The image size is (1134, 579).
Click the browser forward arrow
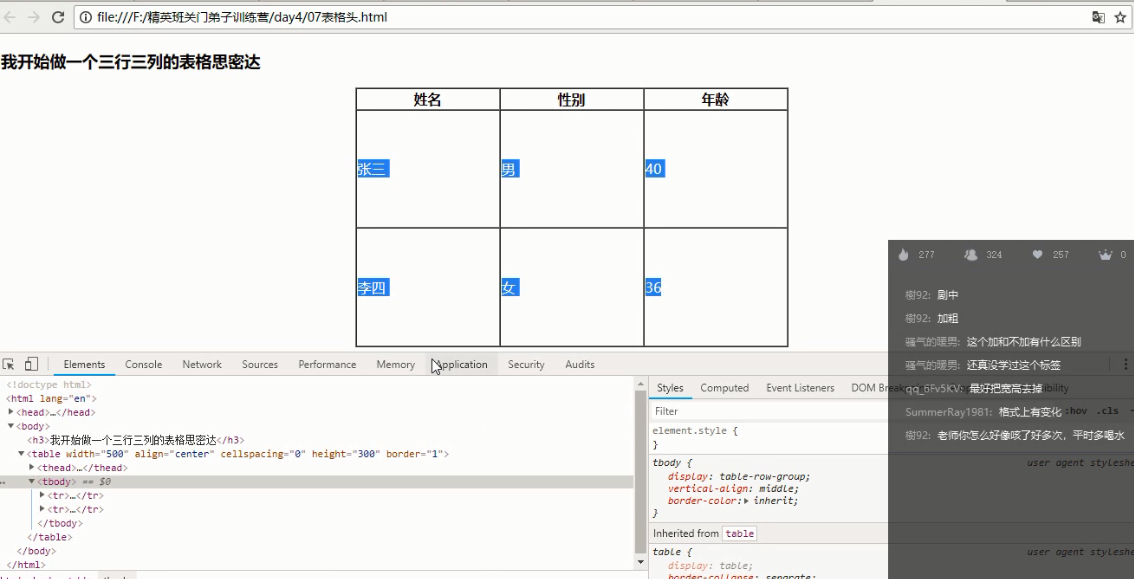(x=34, y=17)
